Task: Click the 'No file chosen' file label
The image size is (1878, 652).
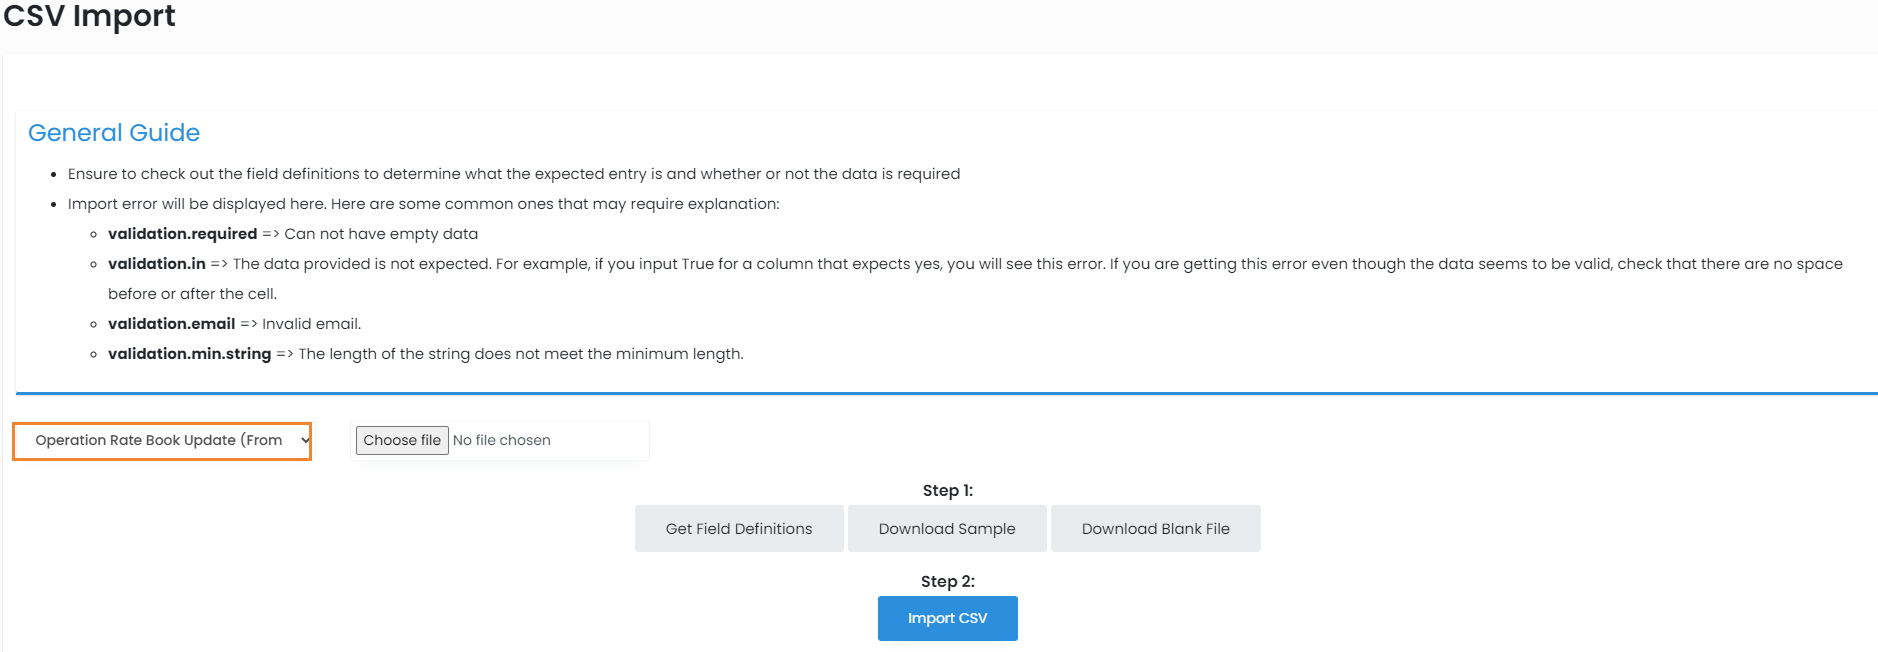Action: tap(502, 440)
